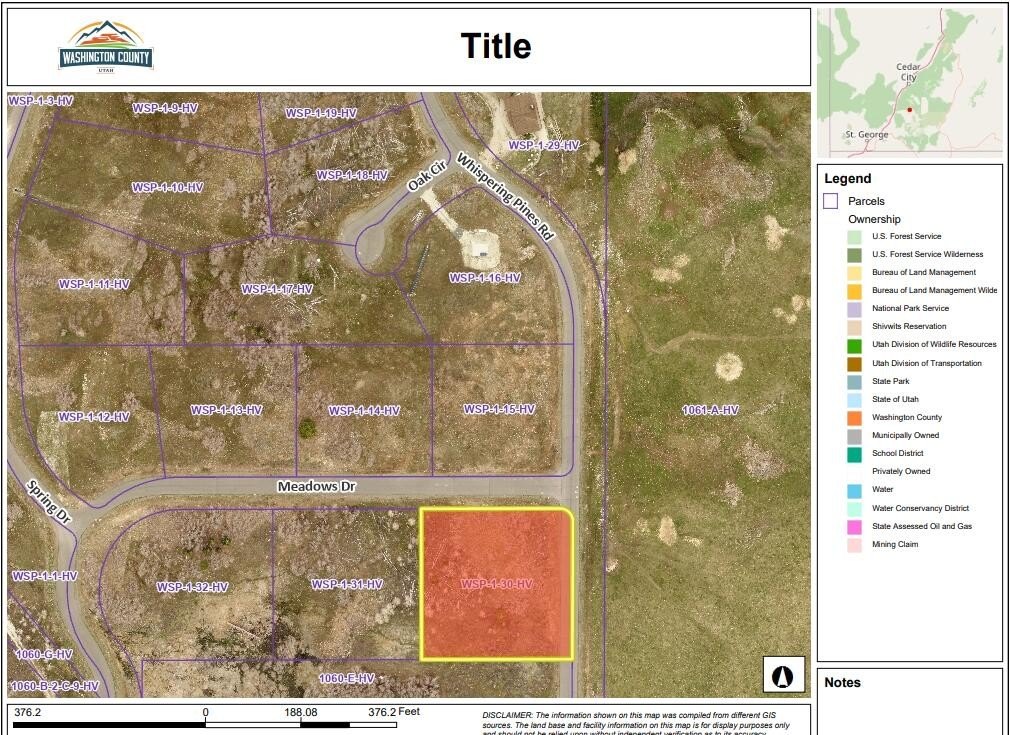
Task: Select parcel label WSP-1-16-HV
Action: coord(485,278)
